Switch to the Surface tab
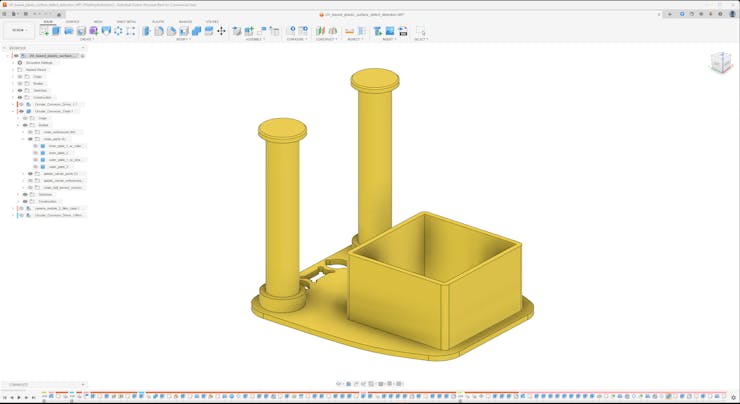 point(73,21)
